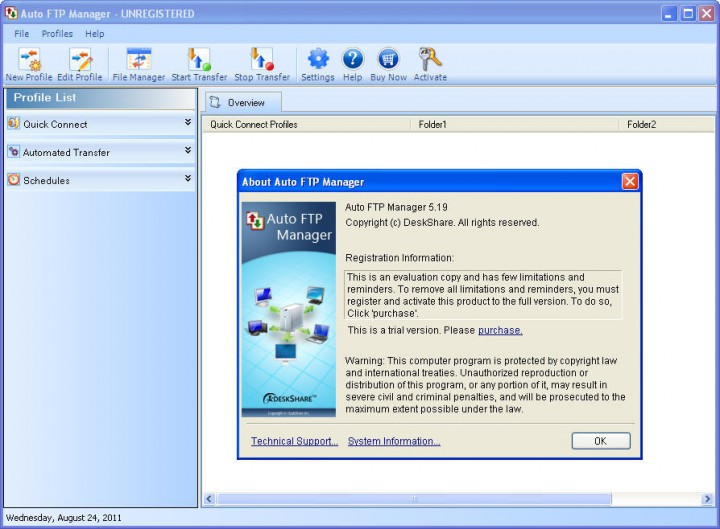This screenshot has height=529, width=720.
Task: Maximize the Auto FTP Manager window
Action: (688, 13)
